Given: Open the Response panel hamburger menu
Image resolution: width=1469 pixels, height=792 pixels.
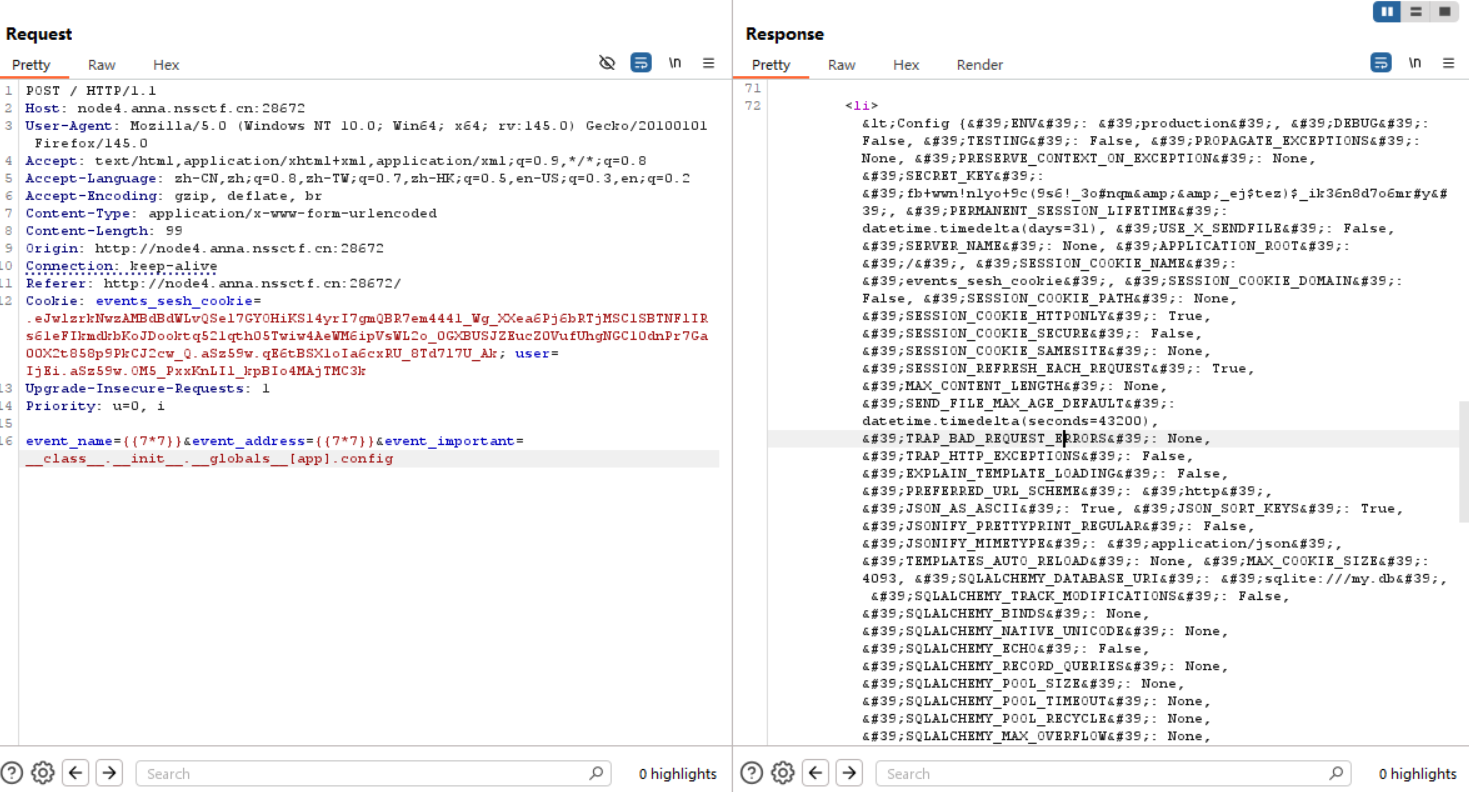Looking at the screenshot, I should [1448, 63].
